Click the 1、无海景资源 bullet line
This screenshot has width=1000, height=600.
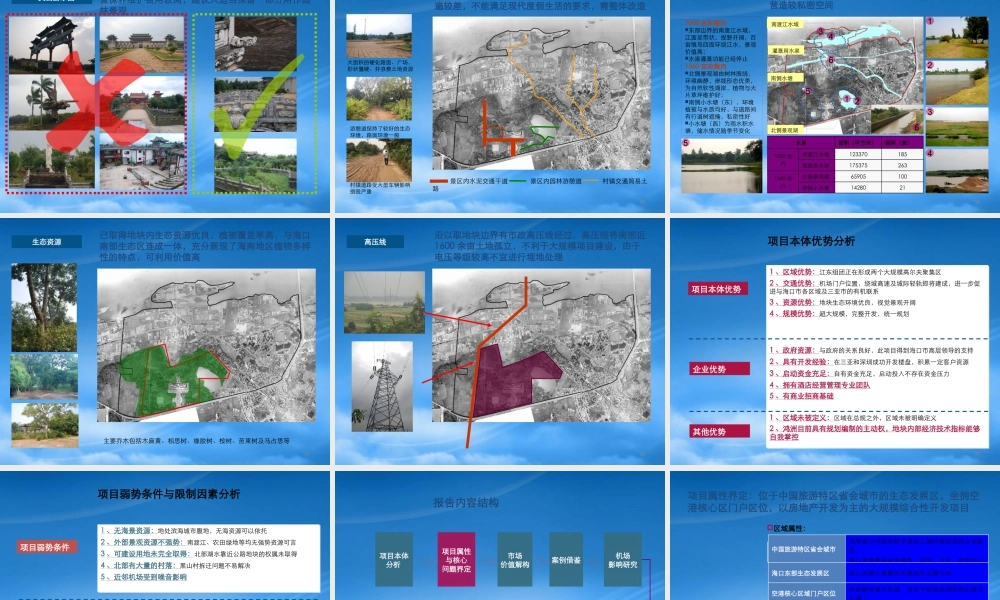point(184,530)
